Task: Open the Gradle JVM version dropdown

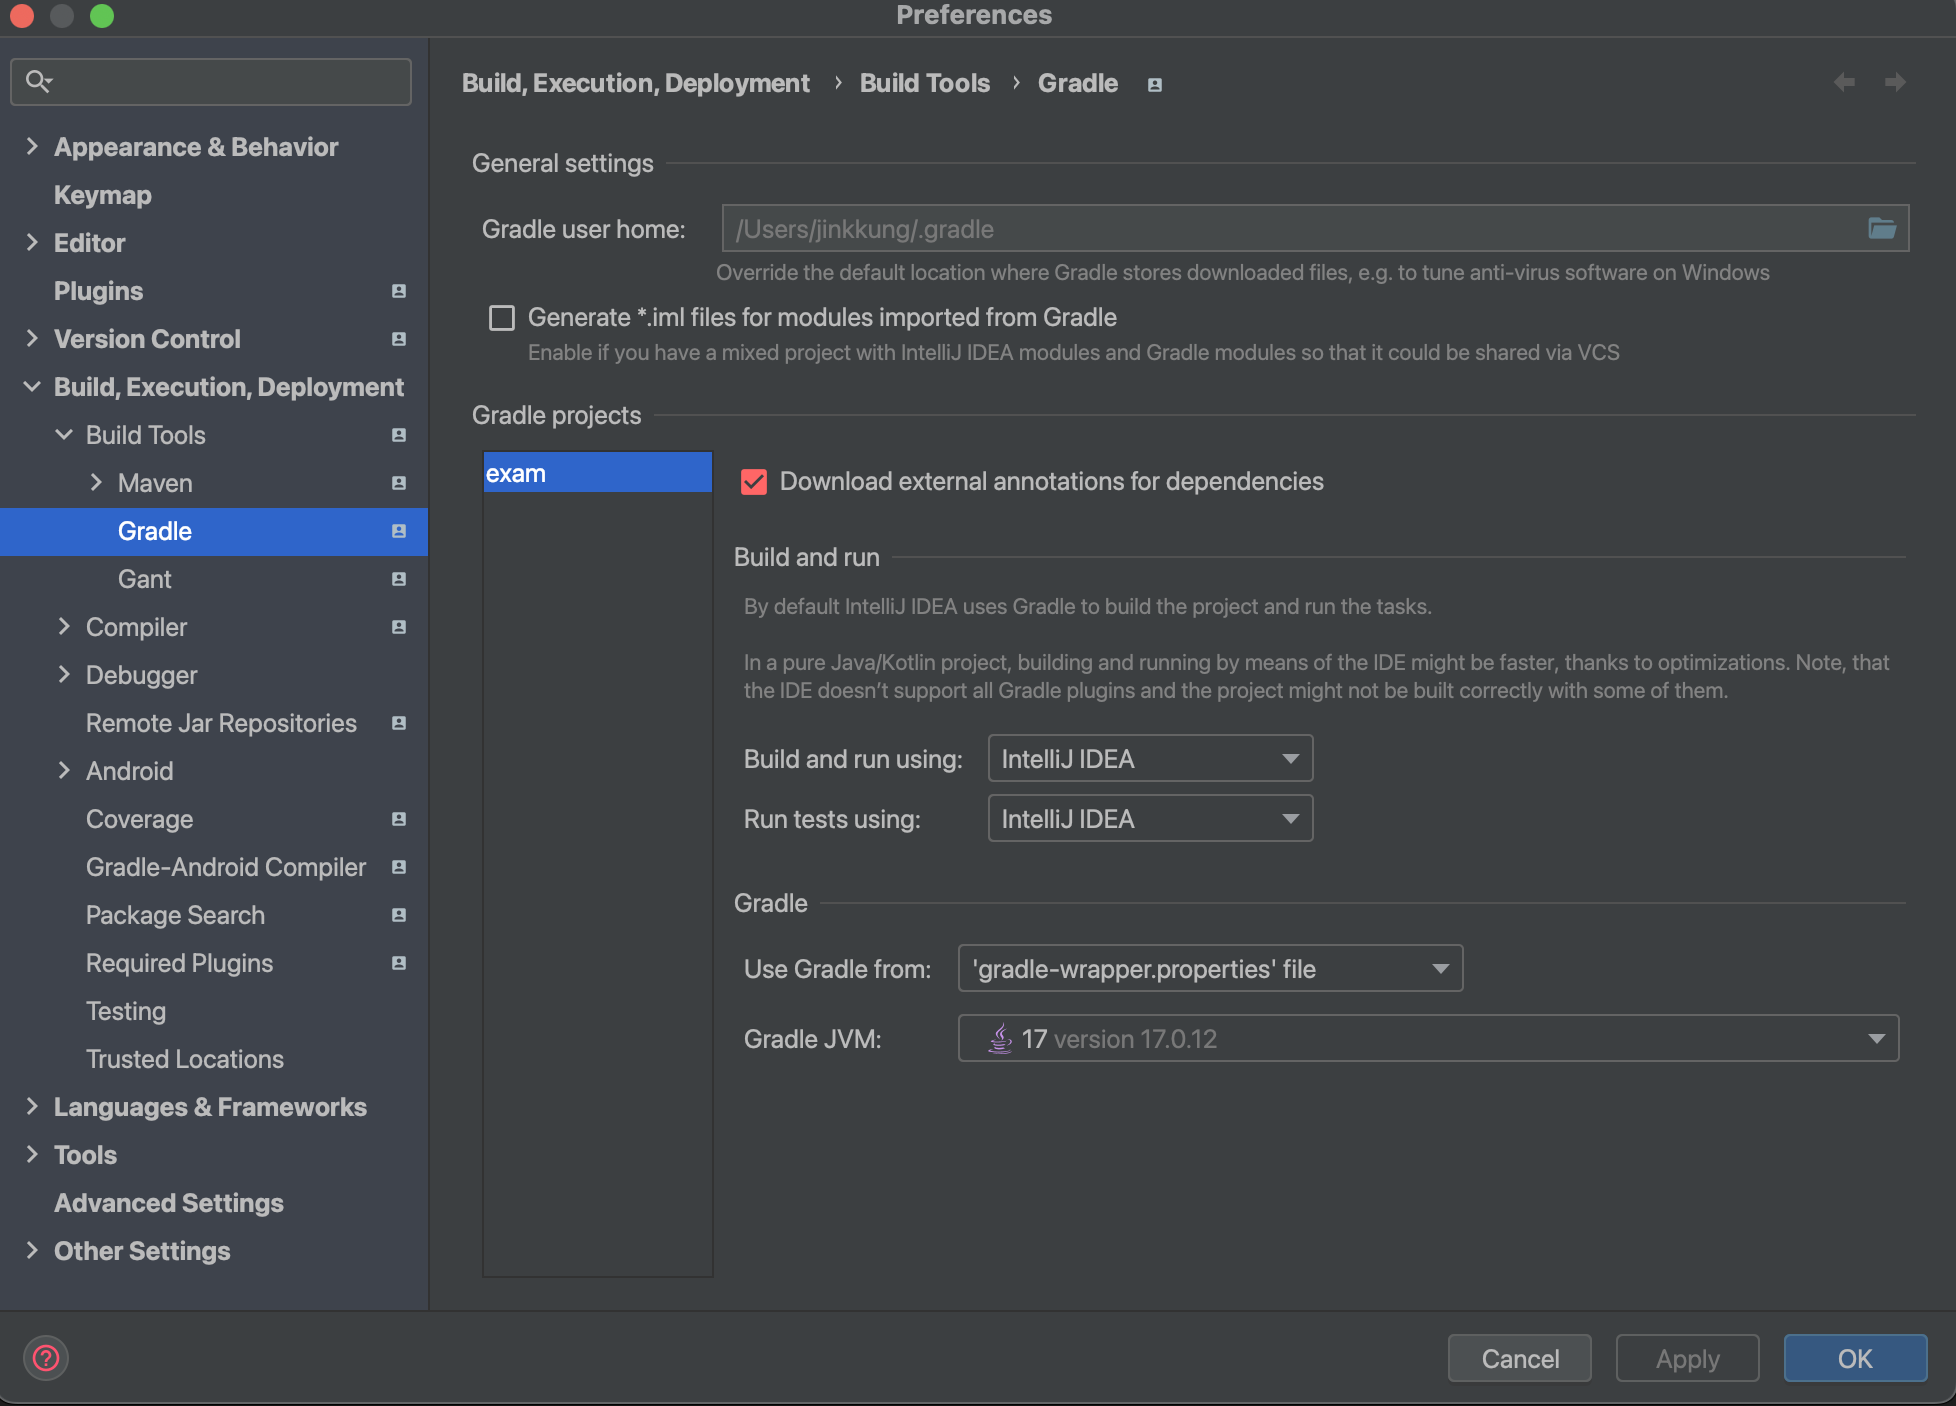Action: click(1428, 1039)
